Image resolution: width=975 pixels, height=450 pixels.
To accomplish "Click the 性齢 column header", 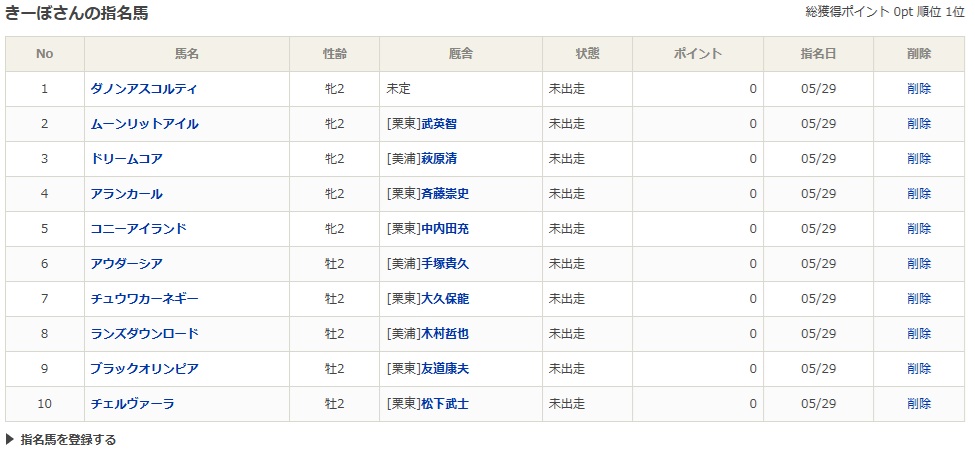I will tap(335, 53).
